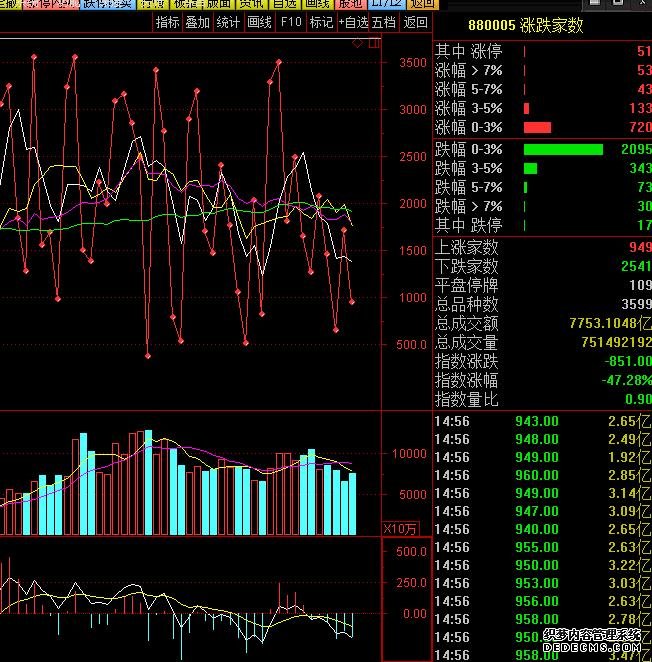
Task: Click the 涨幅 > 7% row
Action: [x=543, y=70]
